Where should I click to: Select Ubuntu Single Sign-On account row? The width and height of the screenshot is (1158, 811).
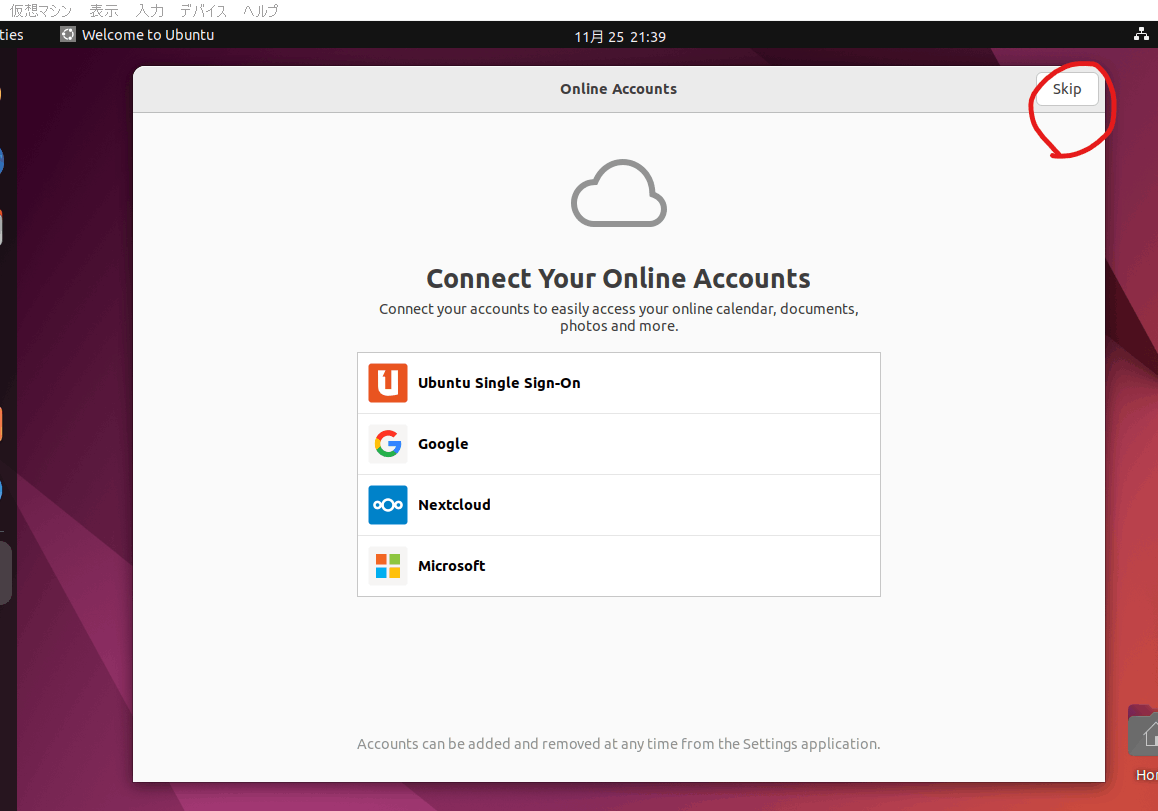click(619, 383)
